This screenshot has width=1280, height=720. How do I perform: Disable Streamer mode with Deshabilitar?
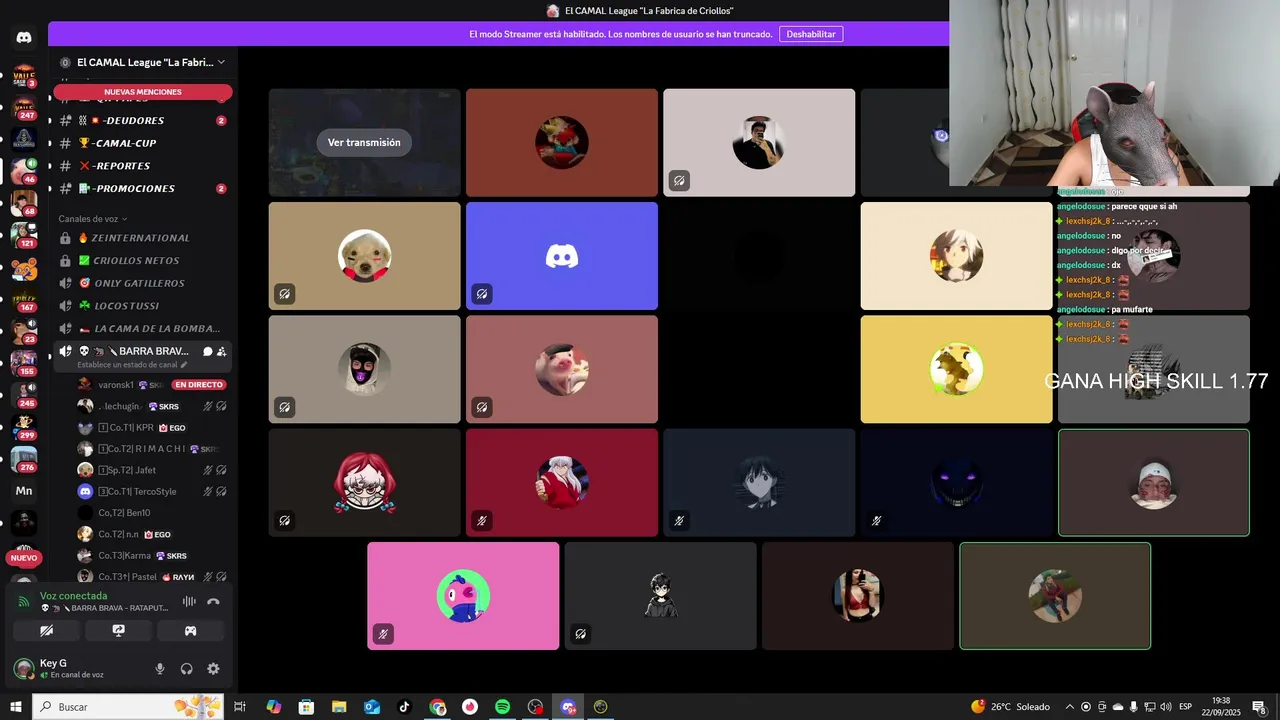click(811, 34)
